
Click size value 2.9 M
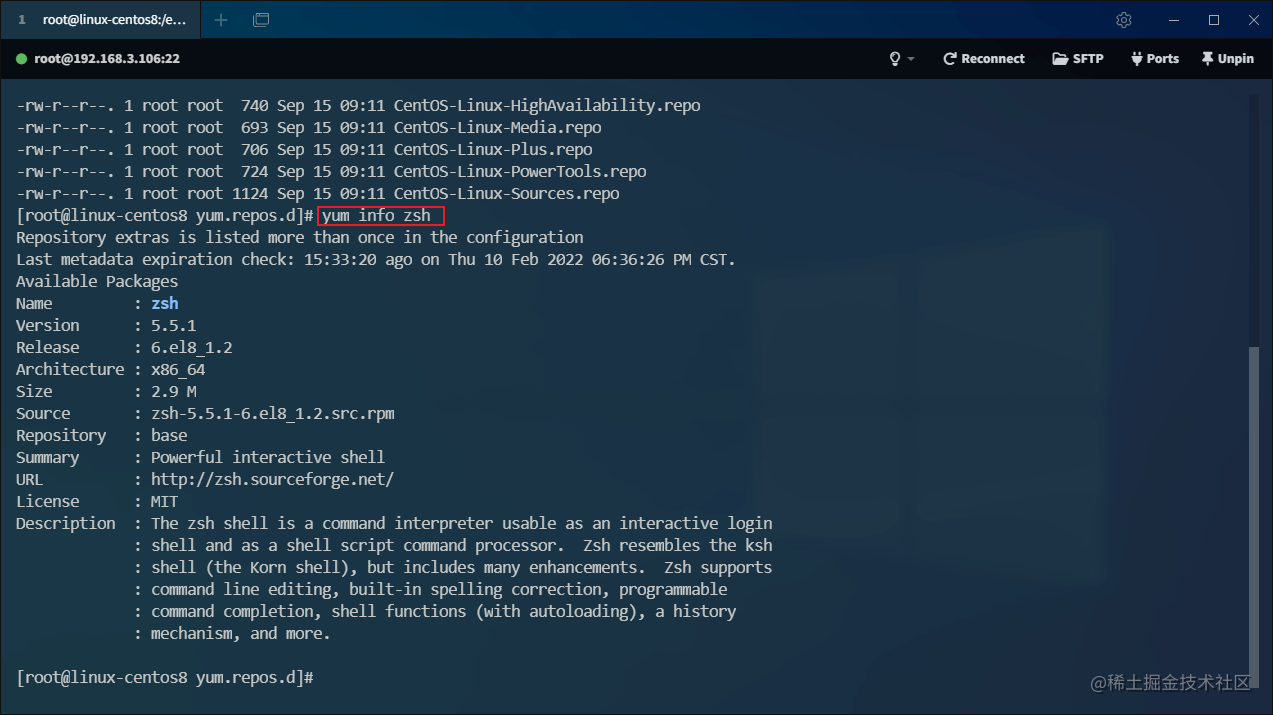point(173,392)
